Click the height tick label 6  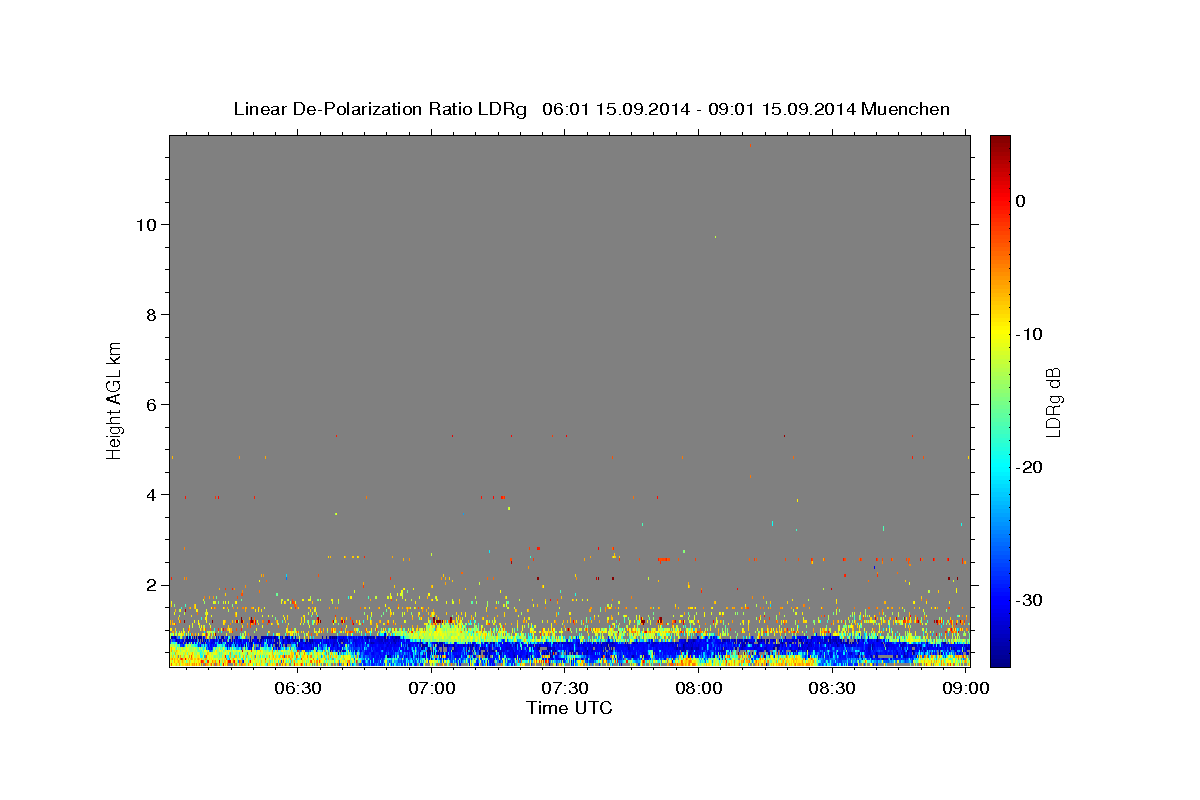(153, 404)
